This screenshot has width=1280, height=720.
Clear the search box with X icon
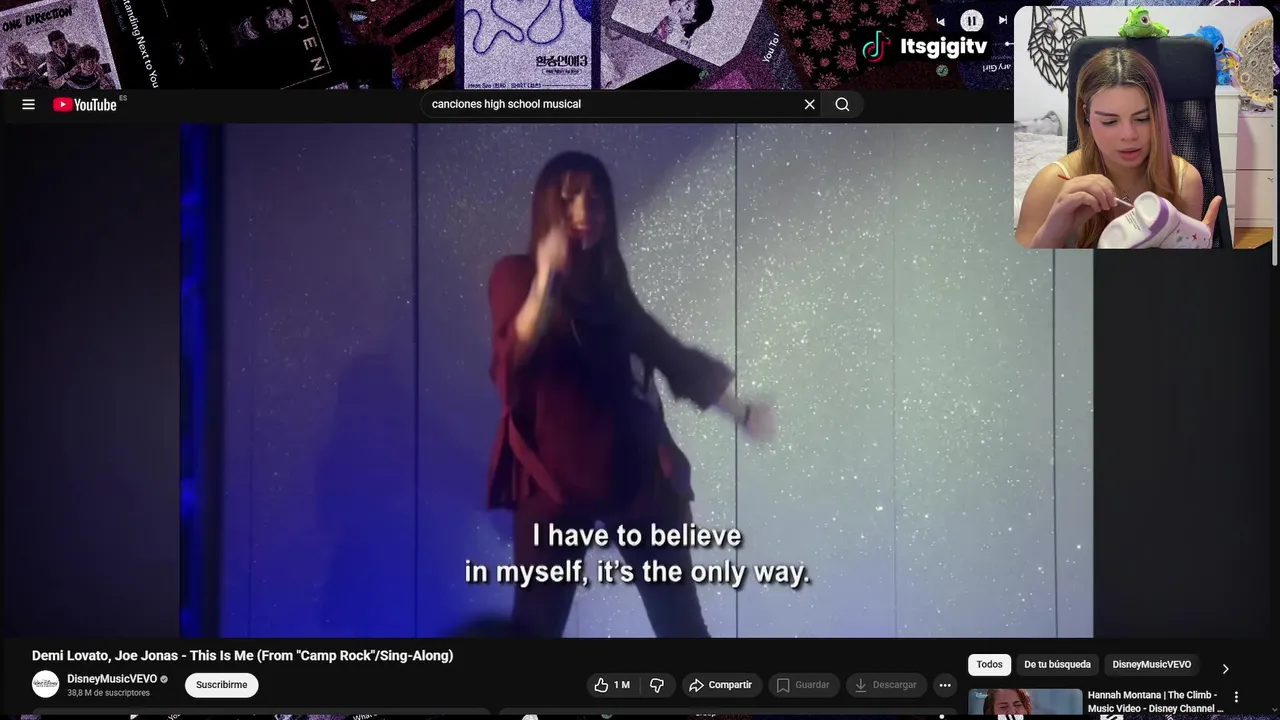click(x=810, y=104)
